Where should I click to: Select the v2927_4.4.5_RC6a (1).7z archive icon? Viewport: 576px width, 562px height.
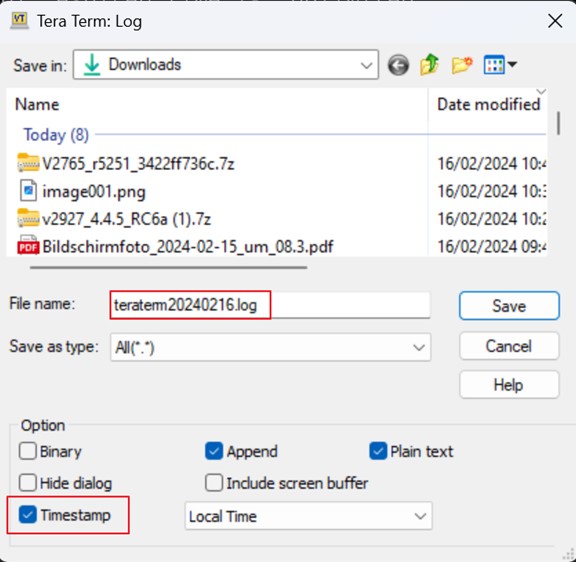click(x=28, y=218)
